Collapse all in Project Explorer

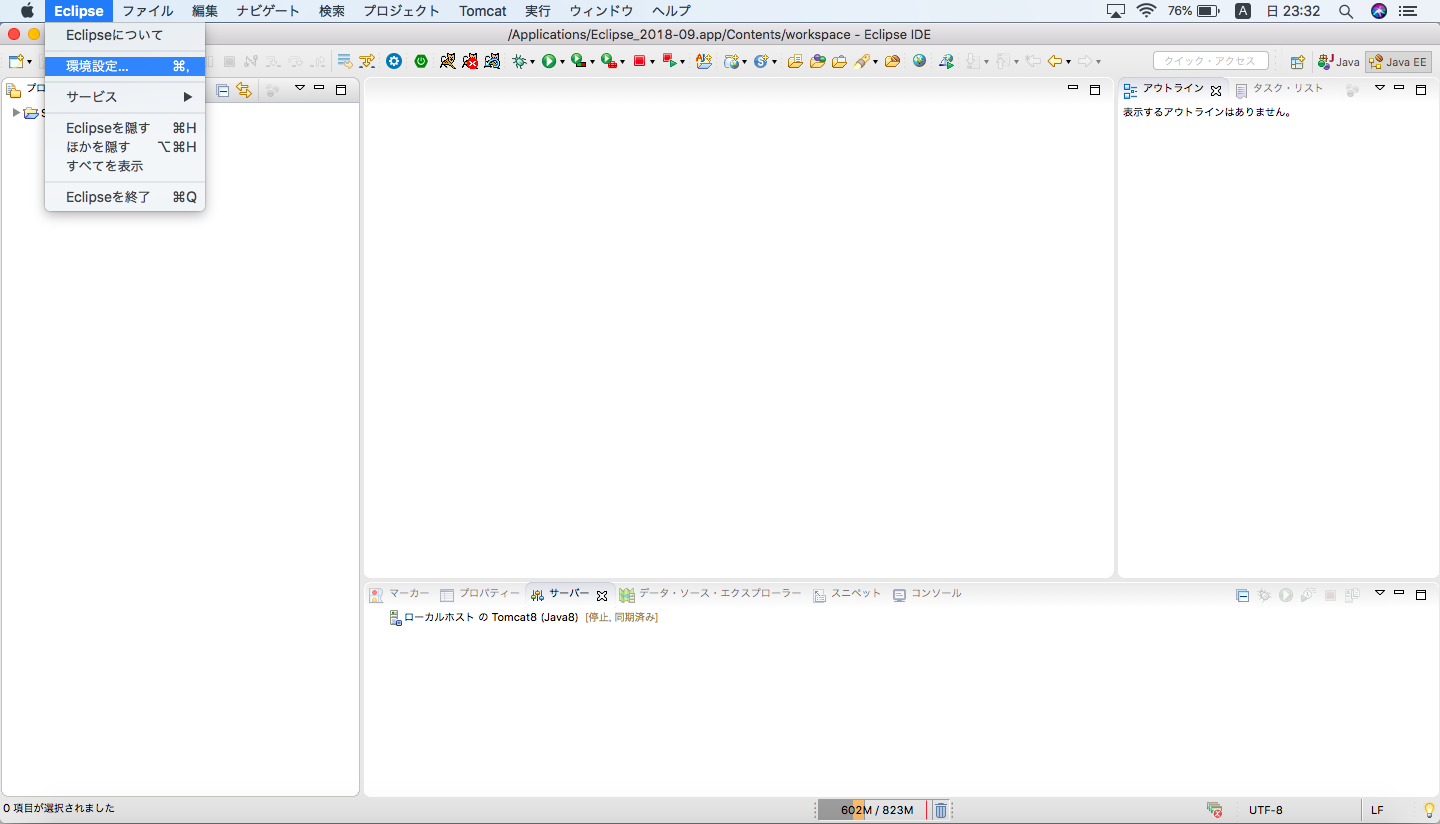223,90
